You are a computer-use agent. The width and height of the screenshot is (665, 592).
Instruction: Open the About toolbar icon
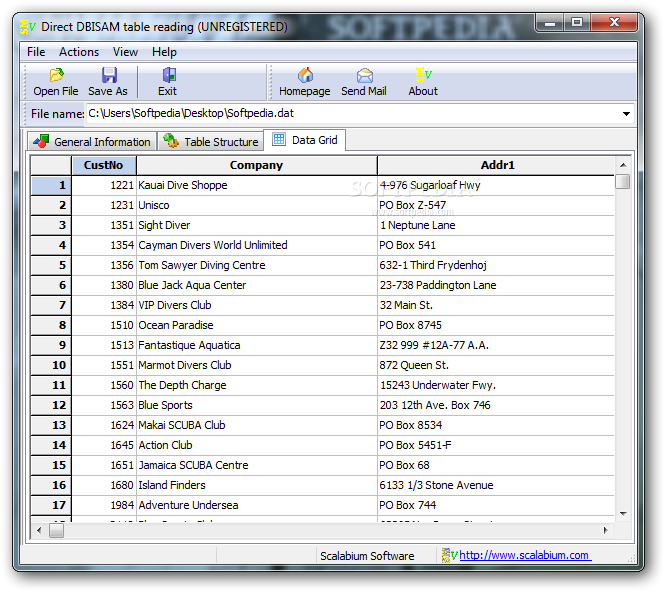423,75
